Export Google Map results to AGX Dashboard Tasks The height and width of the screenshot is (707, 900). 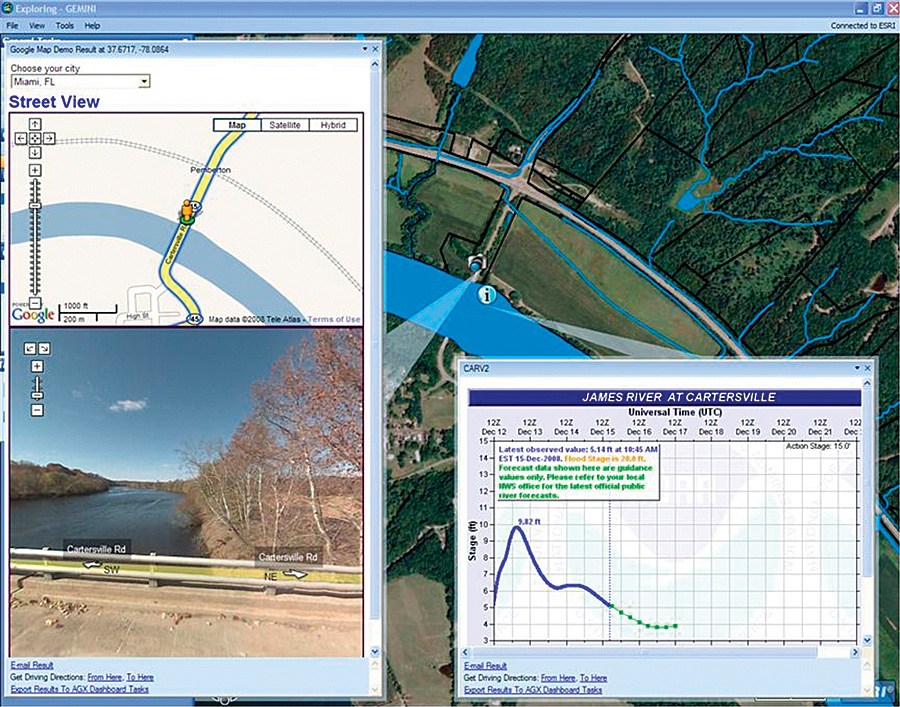pos(79,689)
